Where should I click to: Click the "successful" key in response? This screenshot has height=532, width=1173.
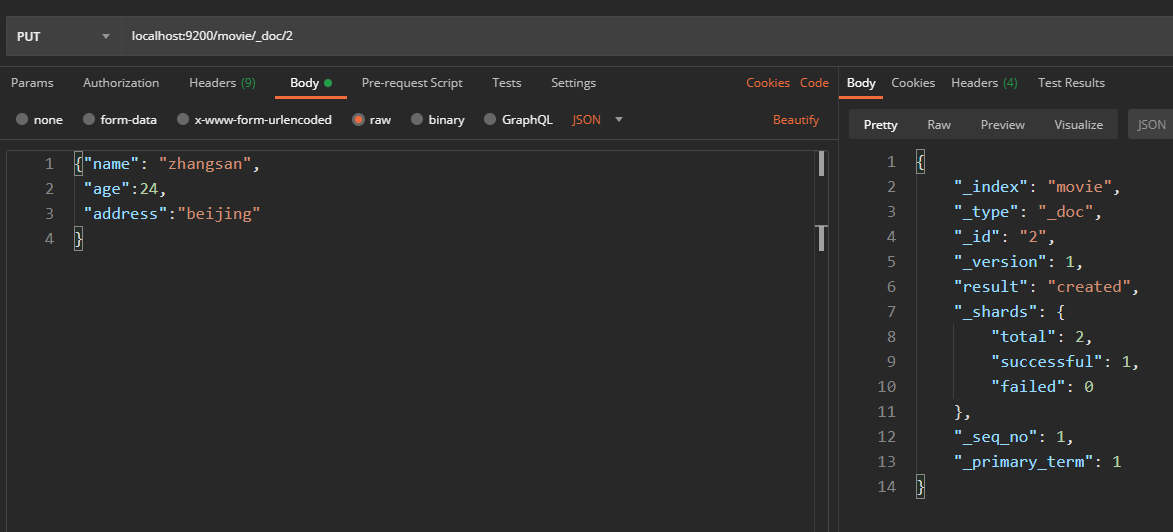(1047, 361)
